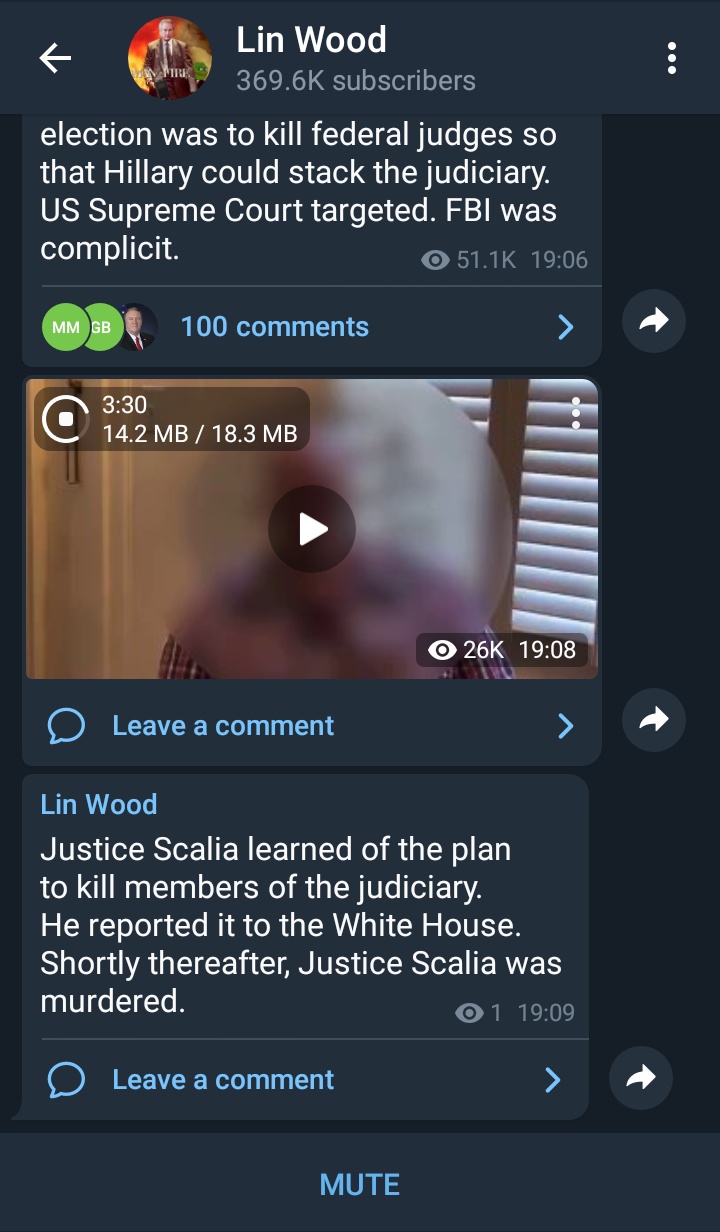Go back using the arrow icon
This screenshot has height=1232, width=720.
[55, 58]
